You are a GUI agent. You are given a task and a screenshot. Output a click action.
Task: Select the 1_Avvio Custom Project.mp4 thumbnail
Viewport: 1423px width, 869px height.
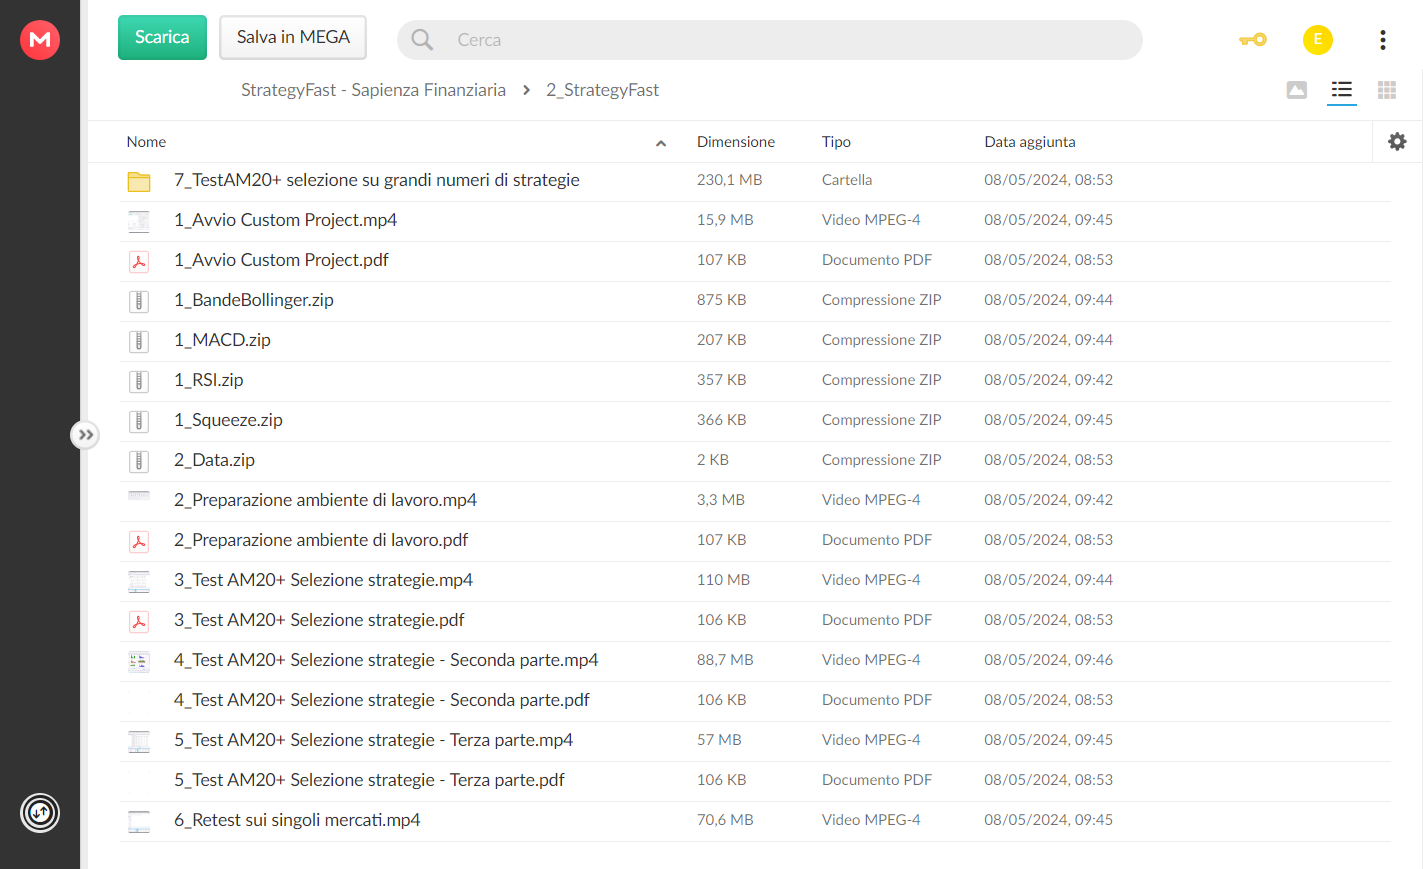(139, 221)
